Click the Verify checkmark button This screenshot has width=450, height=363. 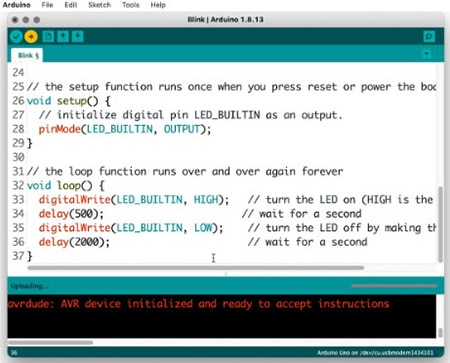click(16, 36)
